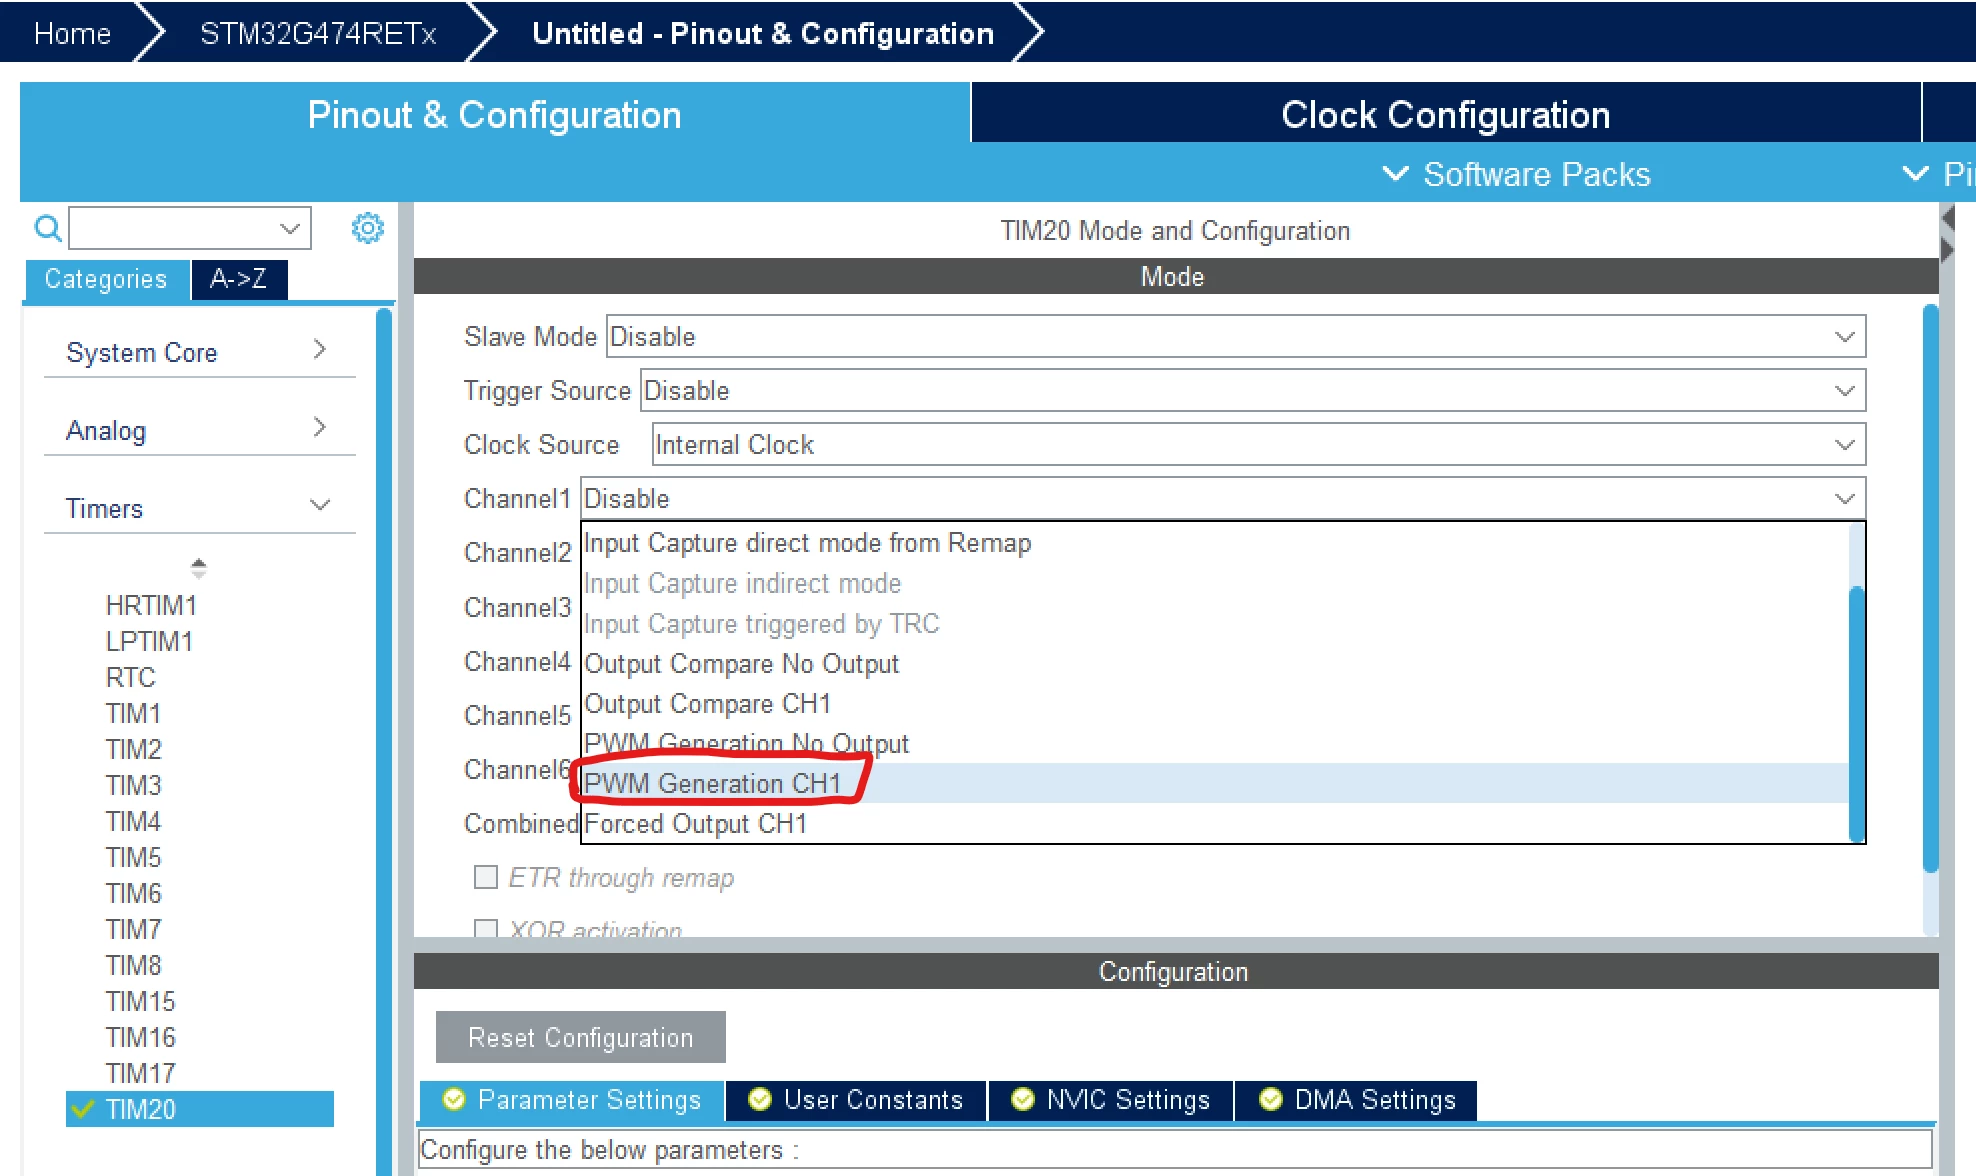1976x1176 pixels.
Task: Click the categories list vertical scrollbar
Action: click(384, 740)
